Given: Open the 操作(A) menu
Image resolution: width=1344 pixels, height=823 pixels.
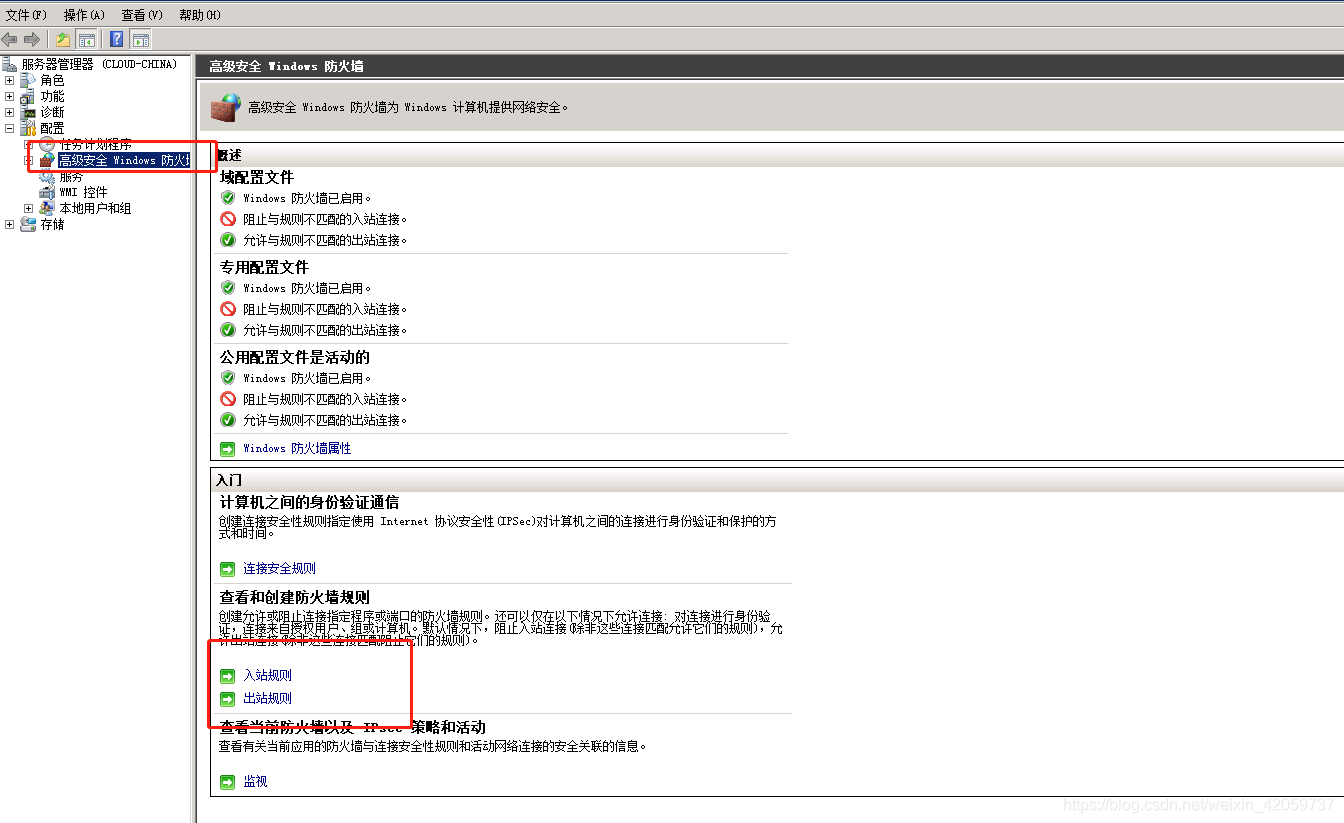Looking at the screenshot, I should point(84,15).
